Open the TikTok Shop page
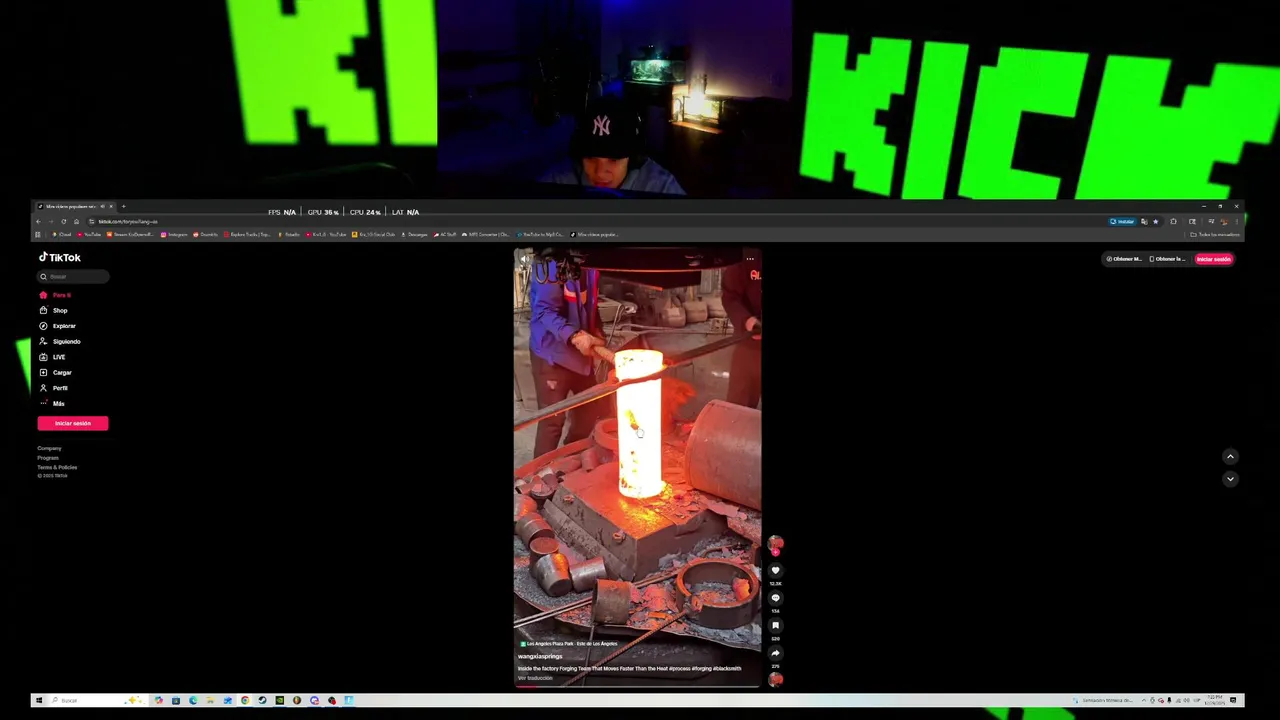The width and height of the screenshot is (1280, 720). tap(53, 310)
